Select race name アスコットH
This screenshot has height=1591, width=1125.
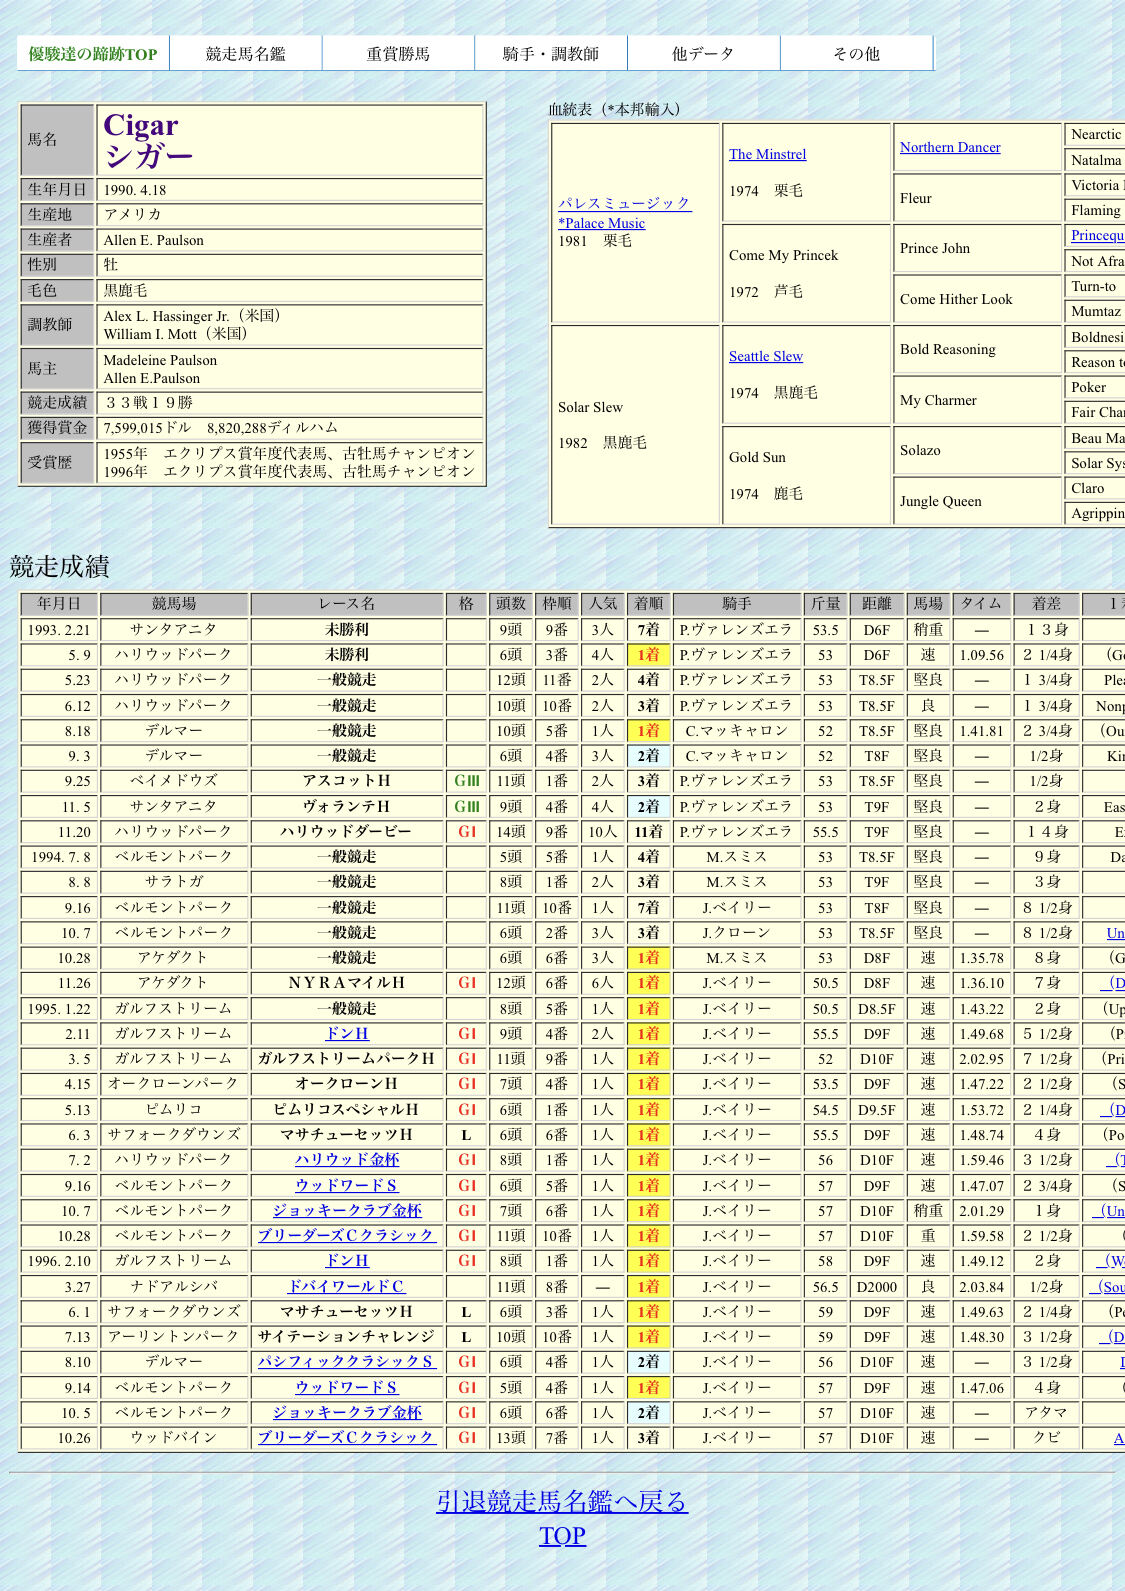coord(347,781)
